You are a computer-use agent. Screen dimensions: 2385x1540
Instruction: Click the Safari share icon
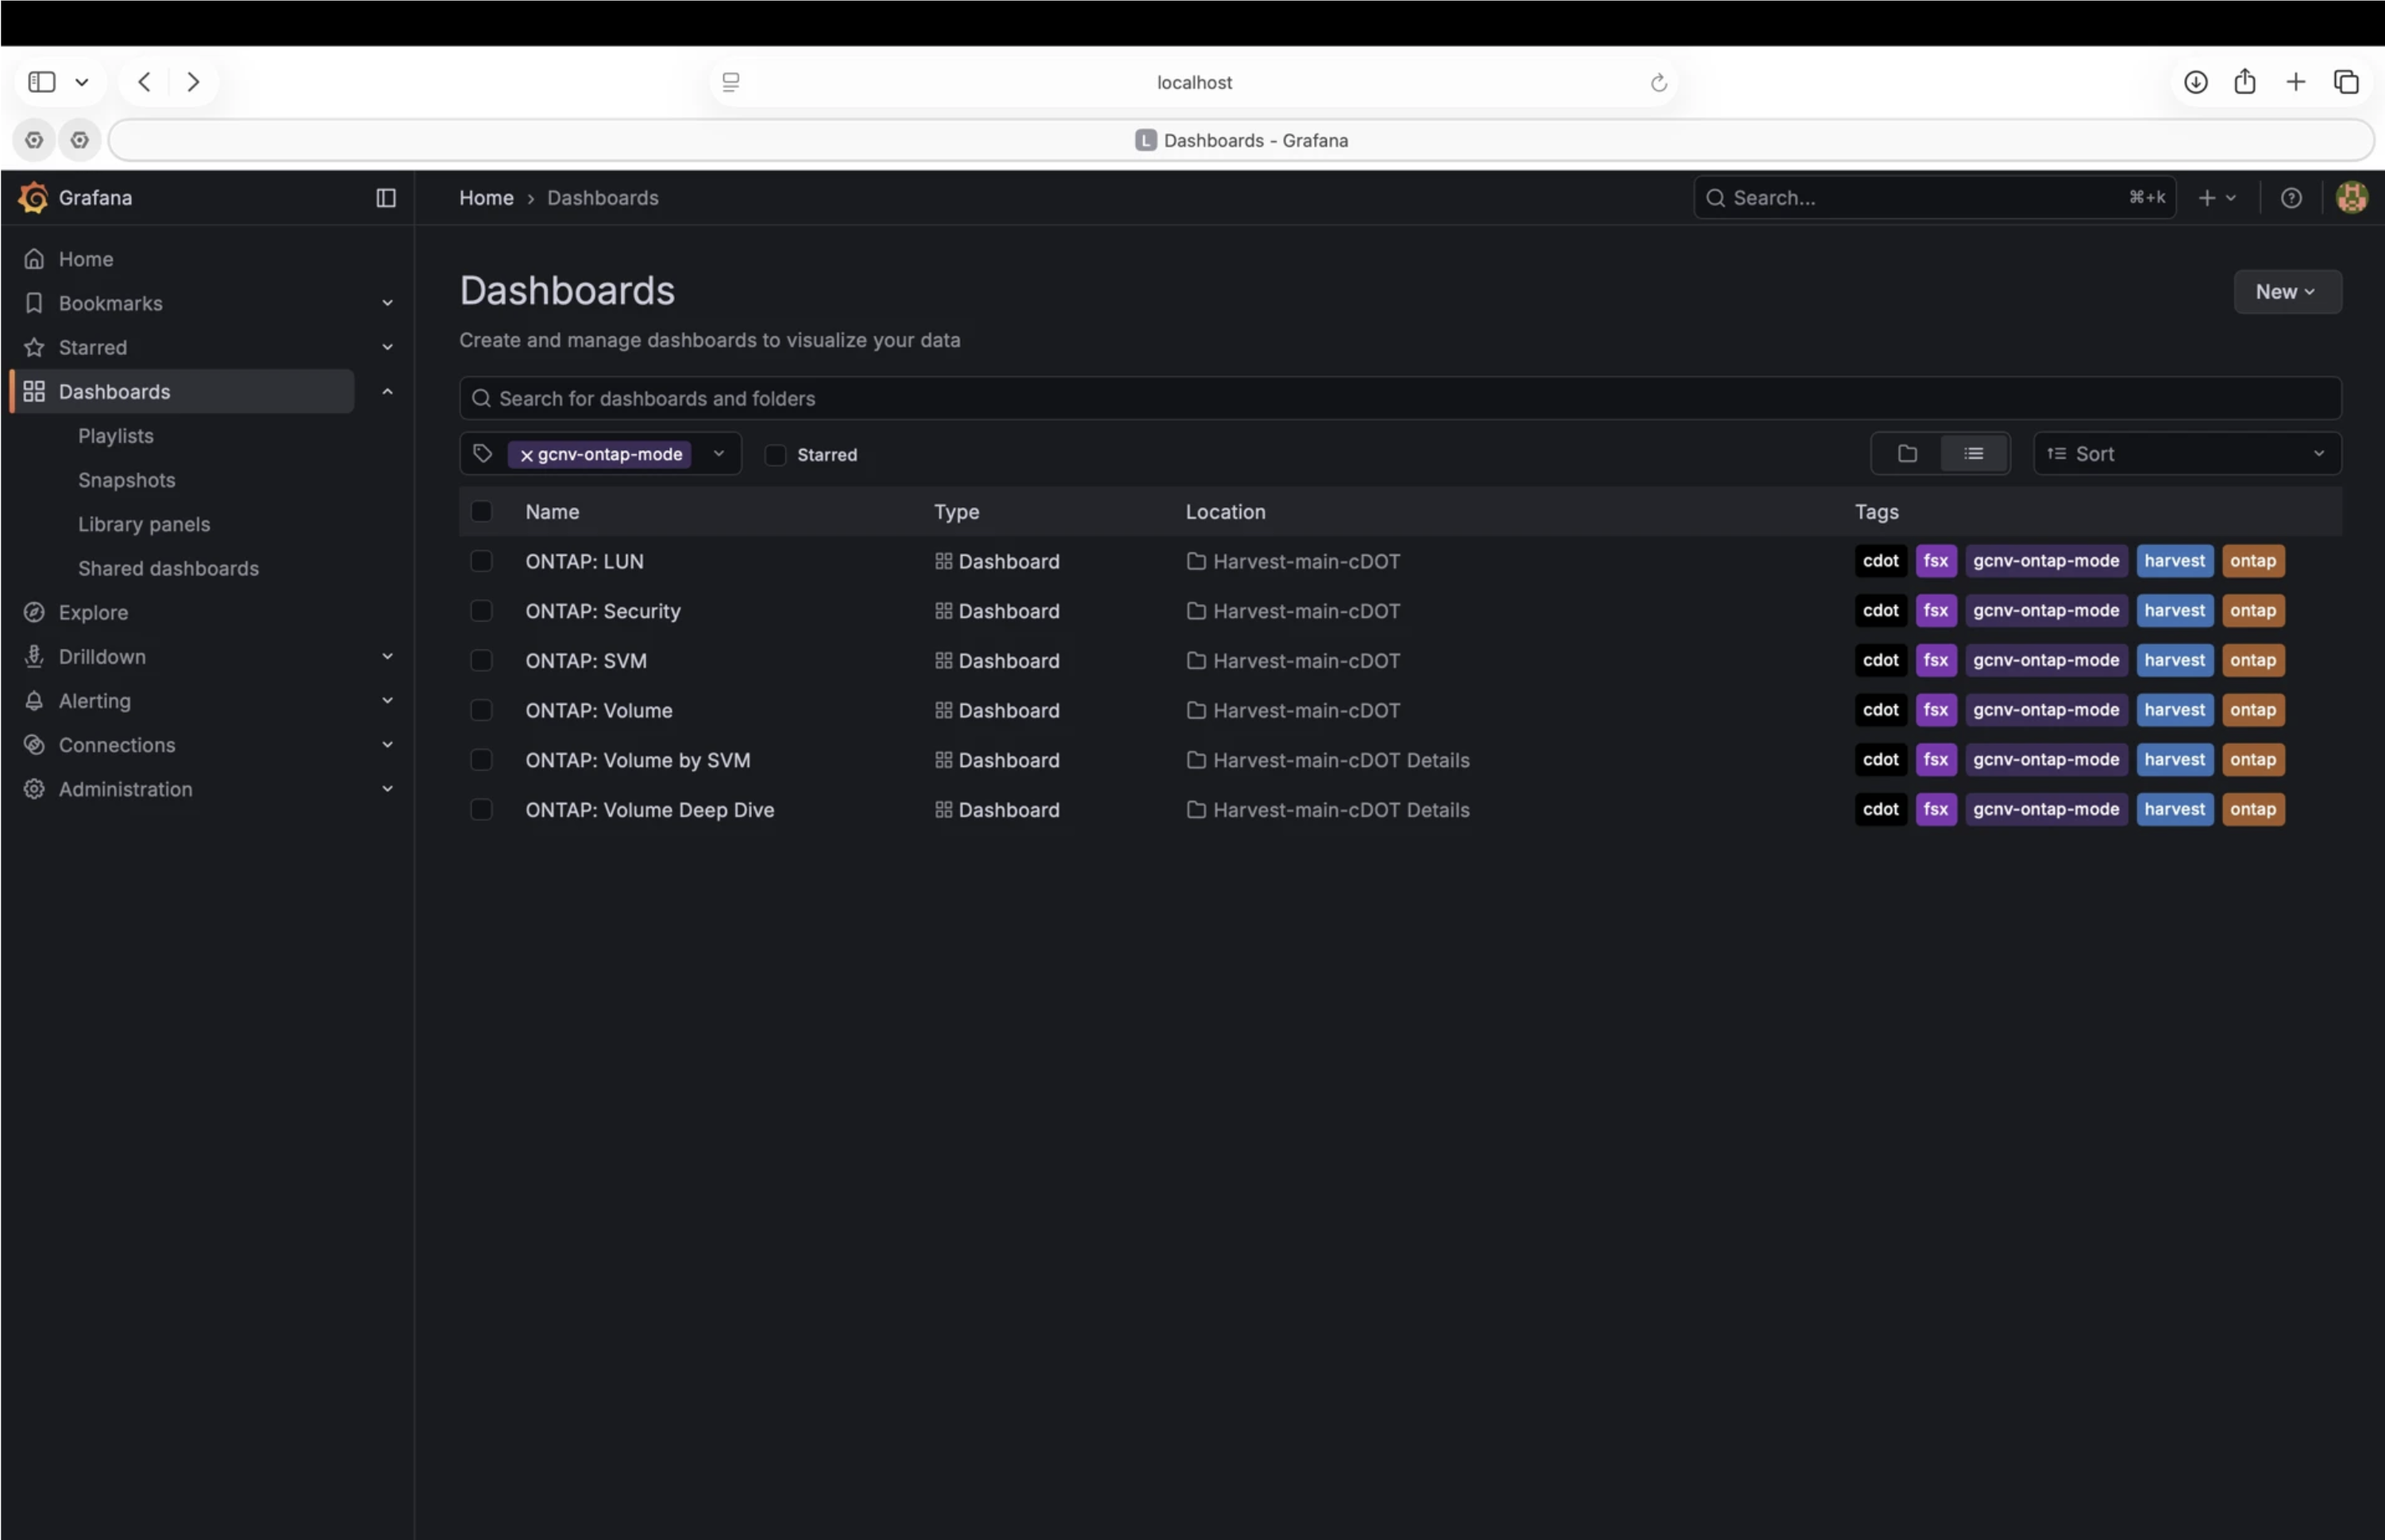tap(2245, 81)
